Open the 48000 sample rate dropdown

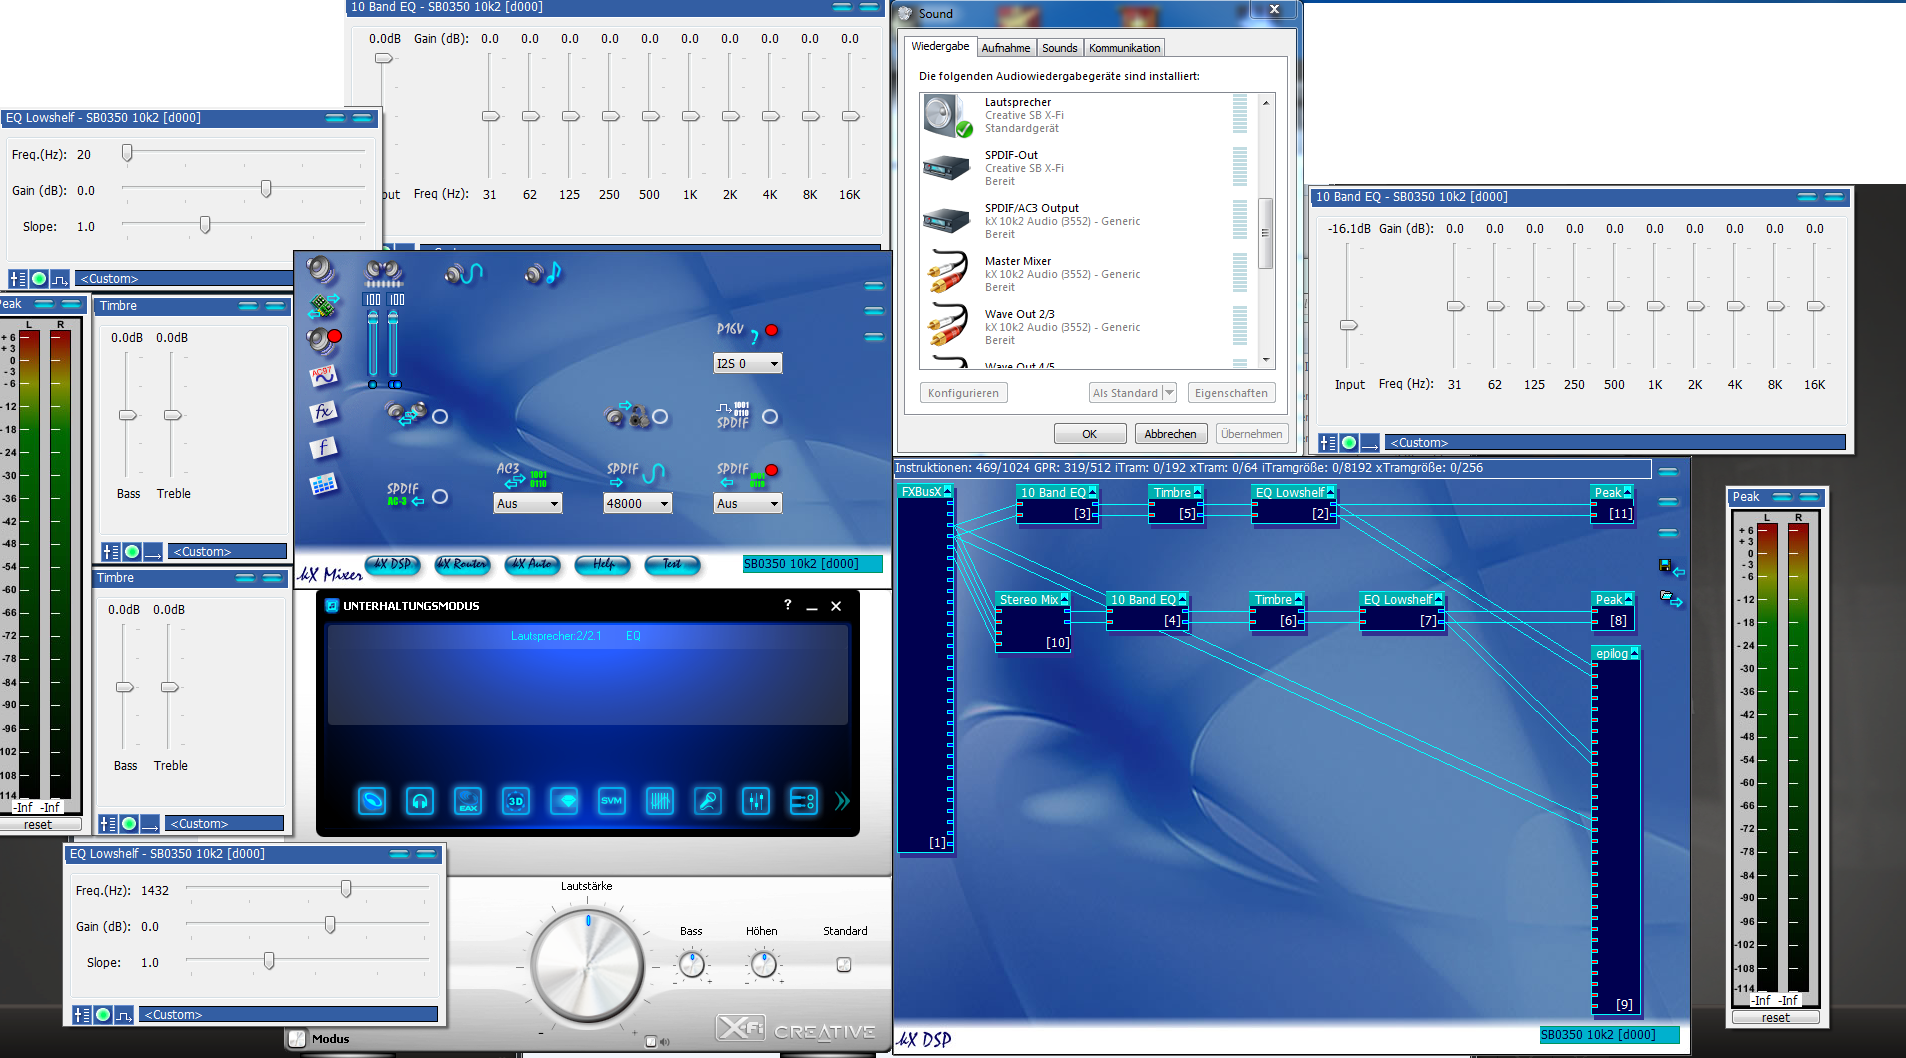click(x=638, y=504)
